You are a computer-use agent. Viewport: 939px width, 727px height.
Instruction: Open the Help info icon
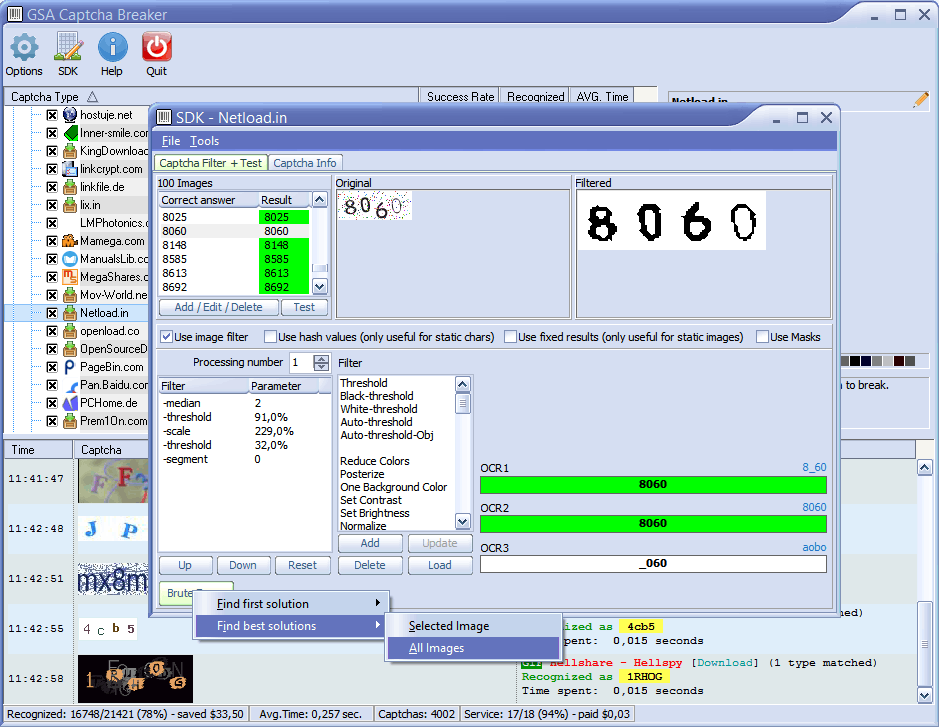(112, 47)
